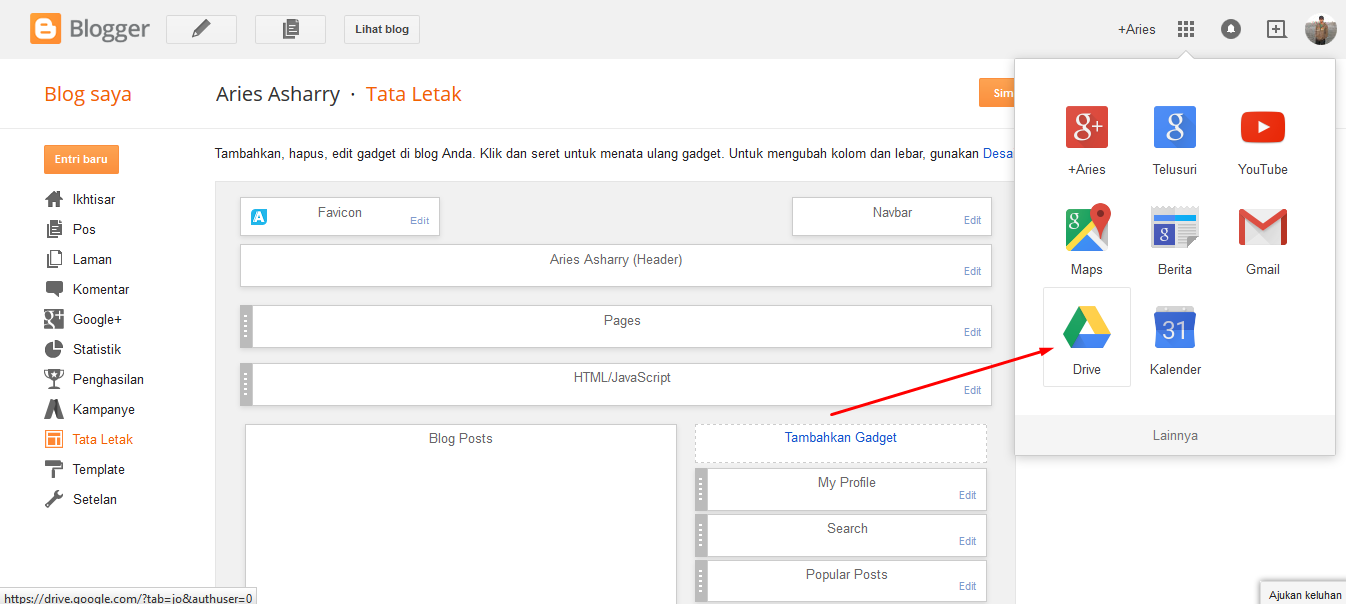Screen dimensions: 1346x604
Task: Edit the Navbar gadget
Action: click(x=973, y=220)
